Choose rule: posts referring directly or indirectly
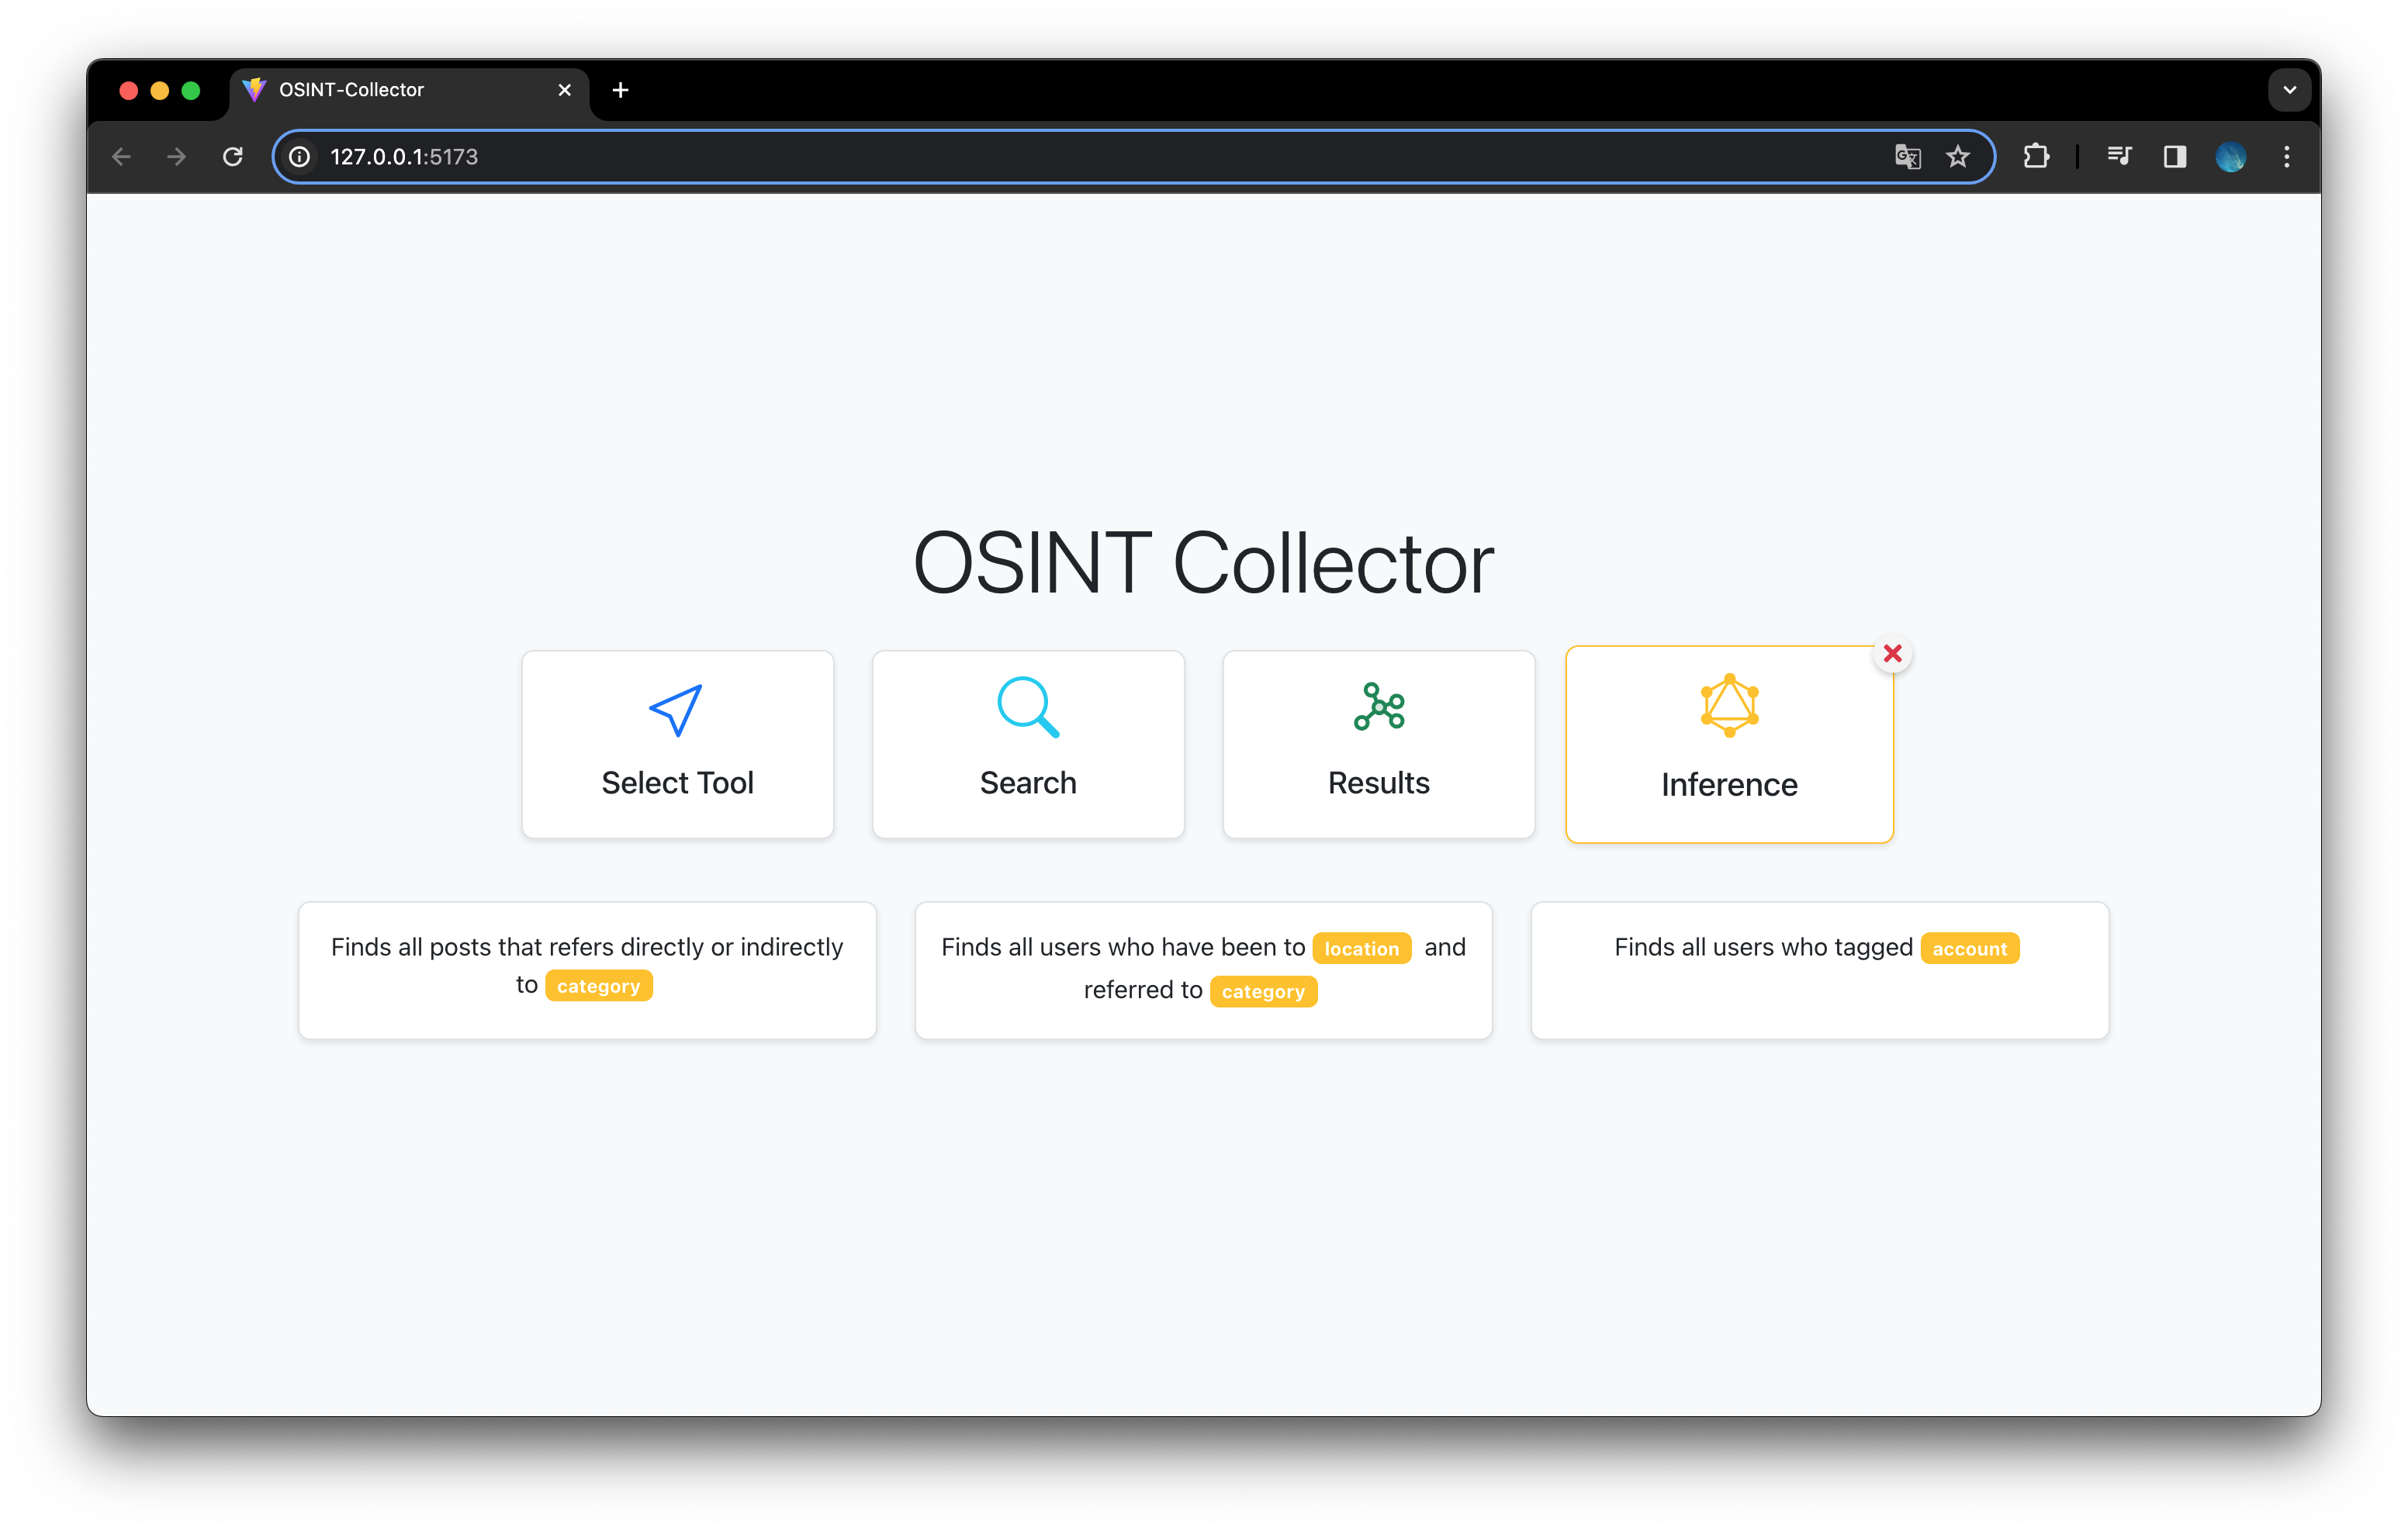 click(587, 970)
